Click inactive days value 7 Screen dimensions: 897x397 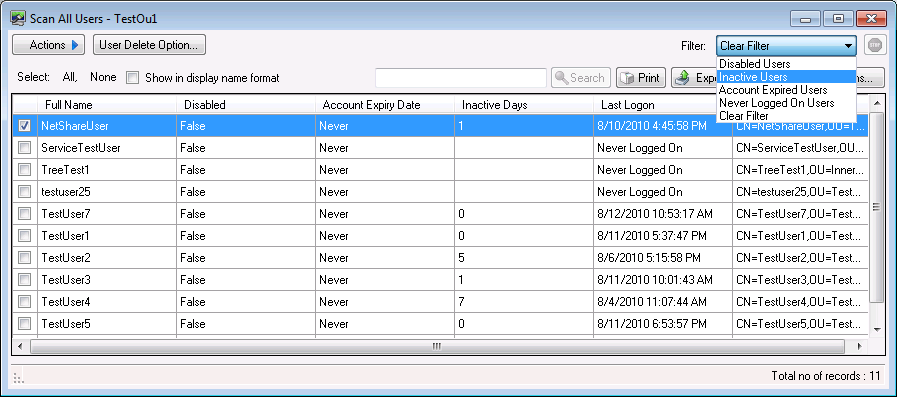coord(524,302)
